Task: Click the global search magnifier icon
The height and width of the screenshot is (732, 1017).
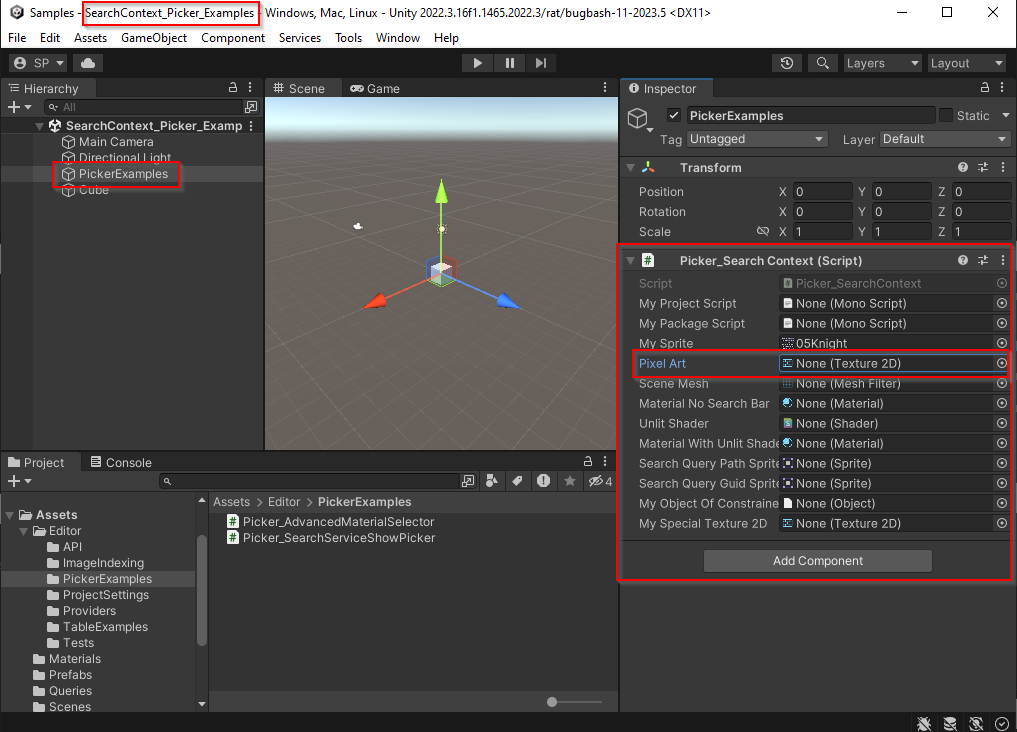Action: pyautogui.click(x=822, y=63)
